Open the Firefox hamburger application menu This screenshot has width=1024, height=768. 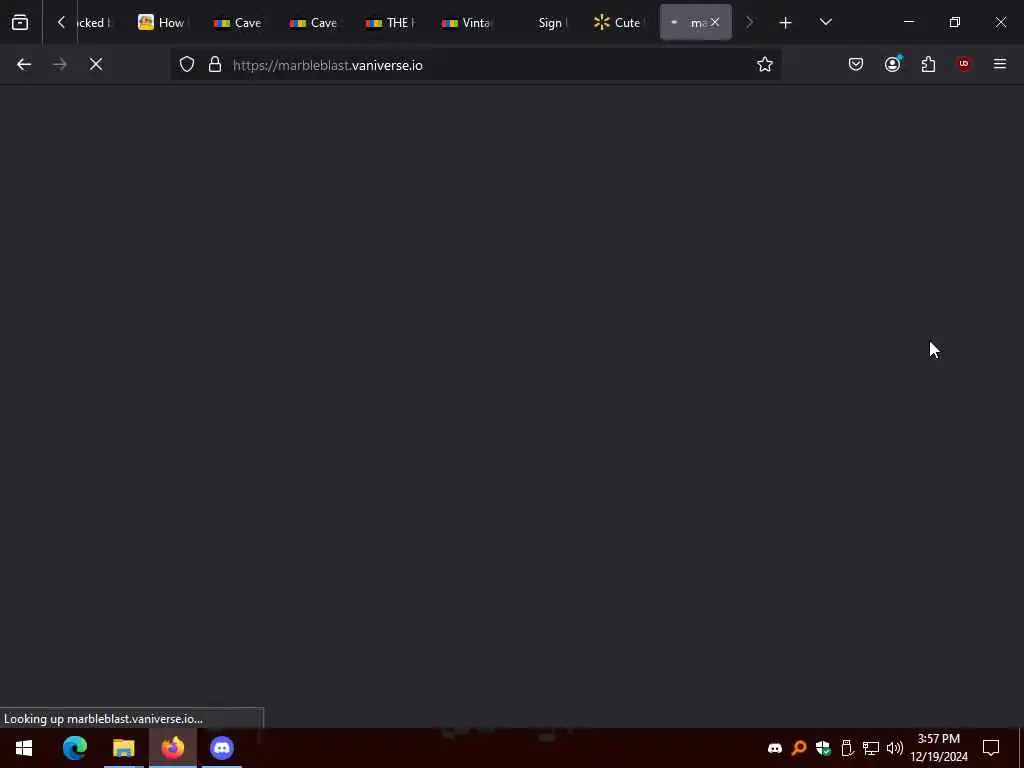1000,65
